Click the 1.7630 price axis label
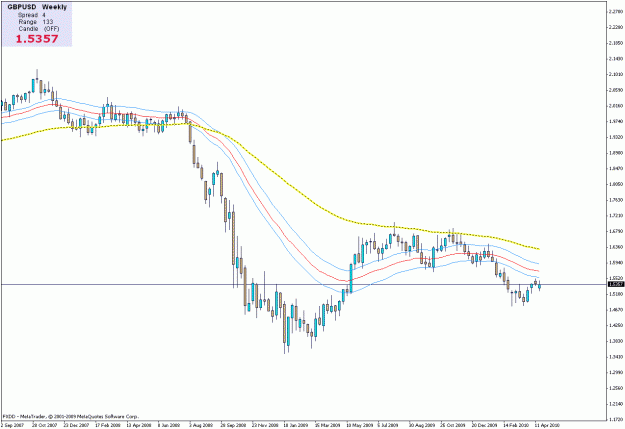 [x=616, y=200]
